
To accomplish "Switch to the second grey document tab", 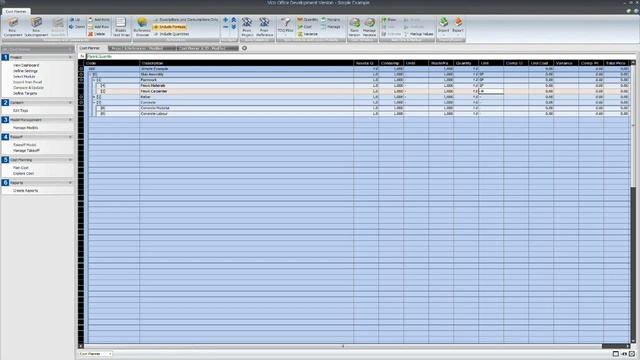I will 142,48.
